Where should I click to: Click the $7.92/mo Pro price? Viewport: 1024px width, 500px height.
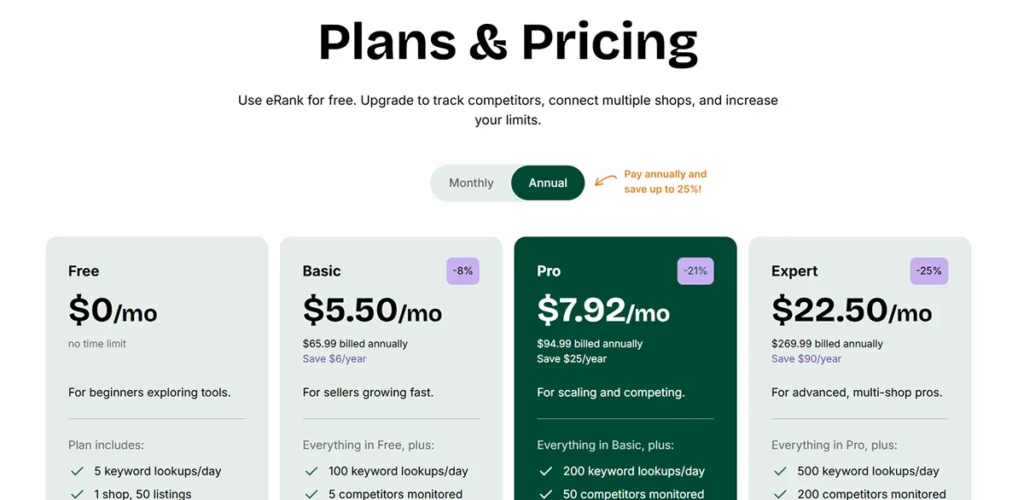pos(603,310)
